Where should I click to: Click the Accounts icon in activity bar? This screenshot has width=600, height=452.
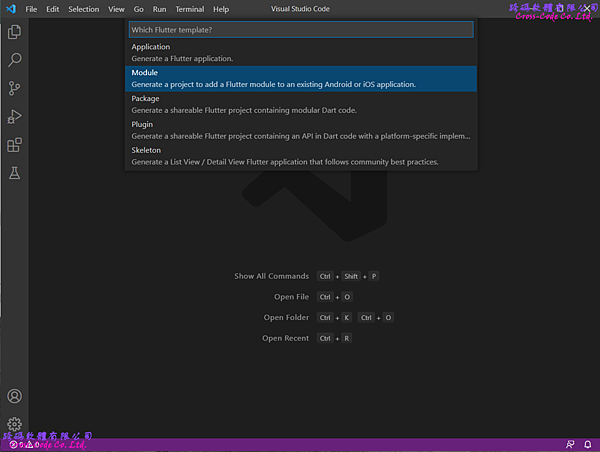click(x=14, y=396)
